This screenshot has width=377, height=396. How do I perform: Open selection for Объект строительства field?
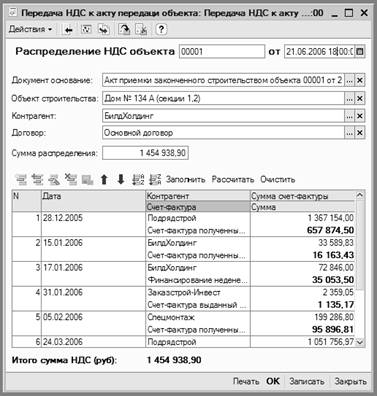click(x=349, y=98)
